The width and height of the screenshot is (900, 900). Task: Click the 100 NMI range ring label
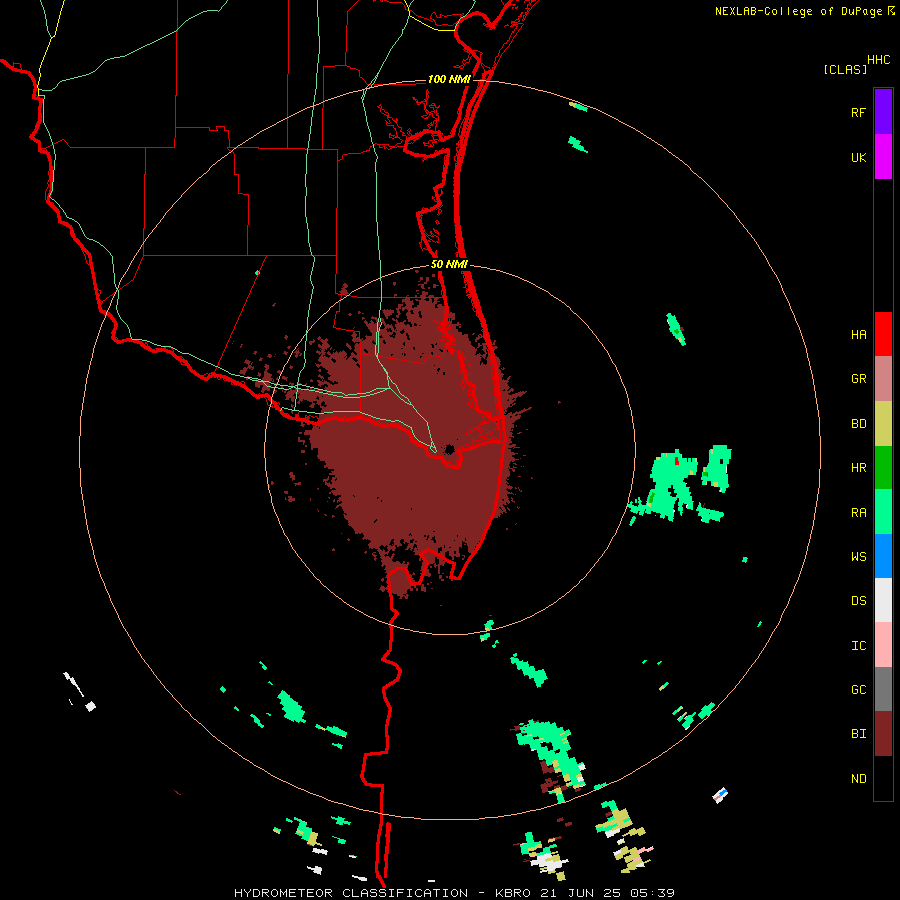click(449, 79)
